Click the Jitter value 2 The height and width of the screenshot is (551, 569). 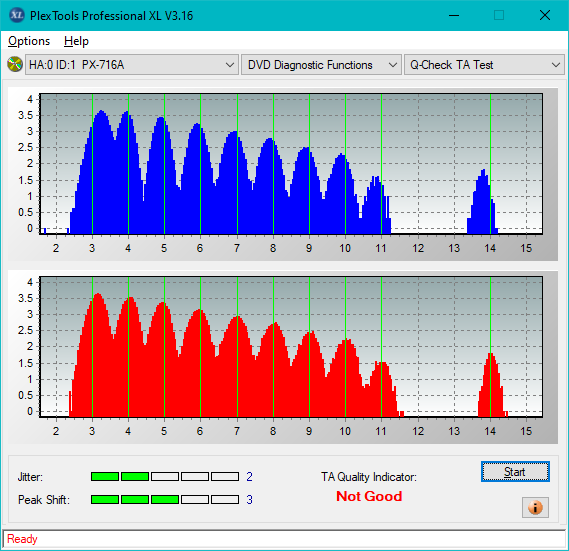[x=249, y=477]
